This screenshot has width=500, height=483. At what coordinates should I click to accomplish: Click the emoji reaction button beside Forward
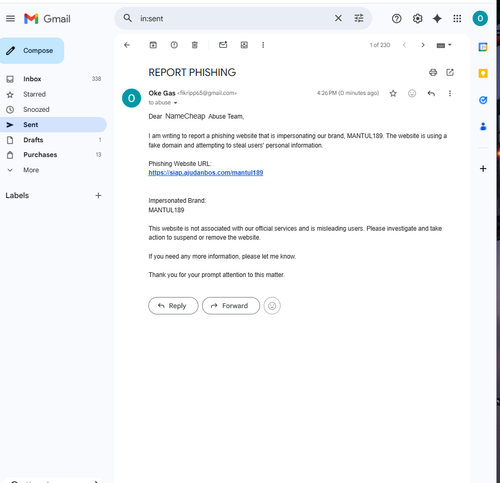coord(272,306)
